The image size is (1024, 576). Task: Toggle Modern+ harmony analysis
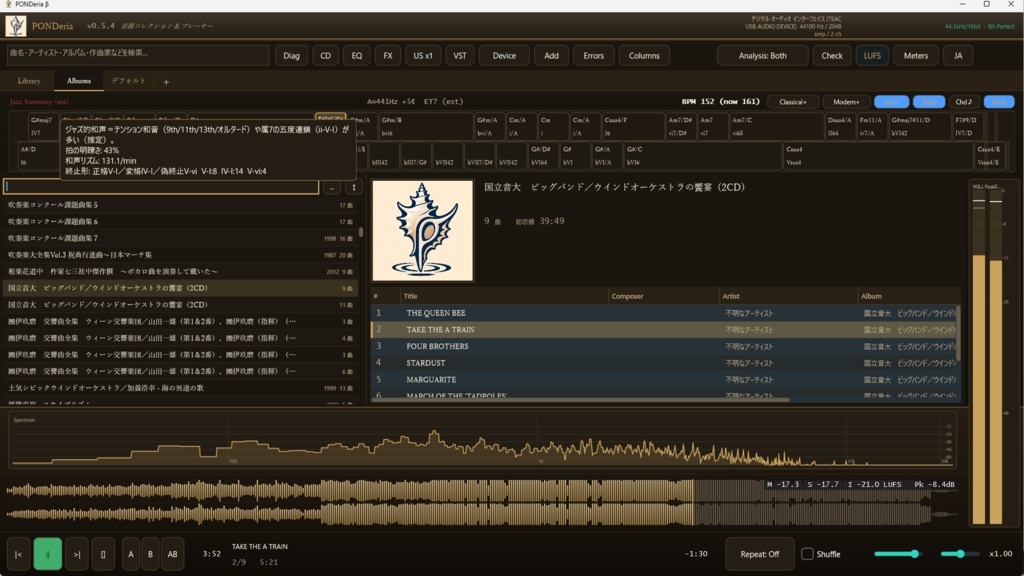point(846,102)
